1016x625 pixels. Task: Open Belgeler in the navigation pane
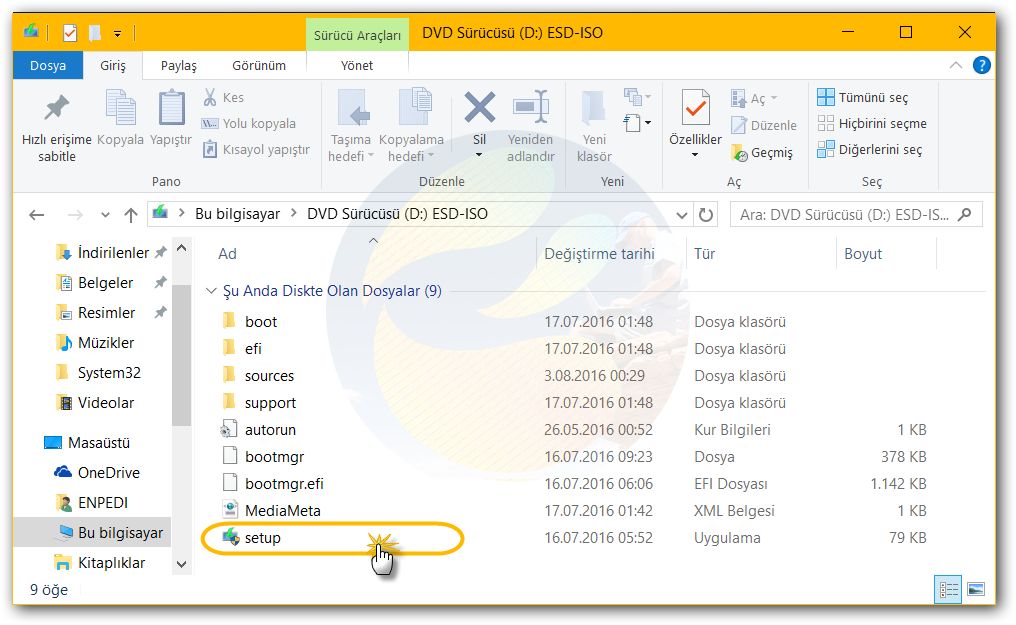pyautogui.click(x=105, y=283)
